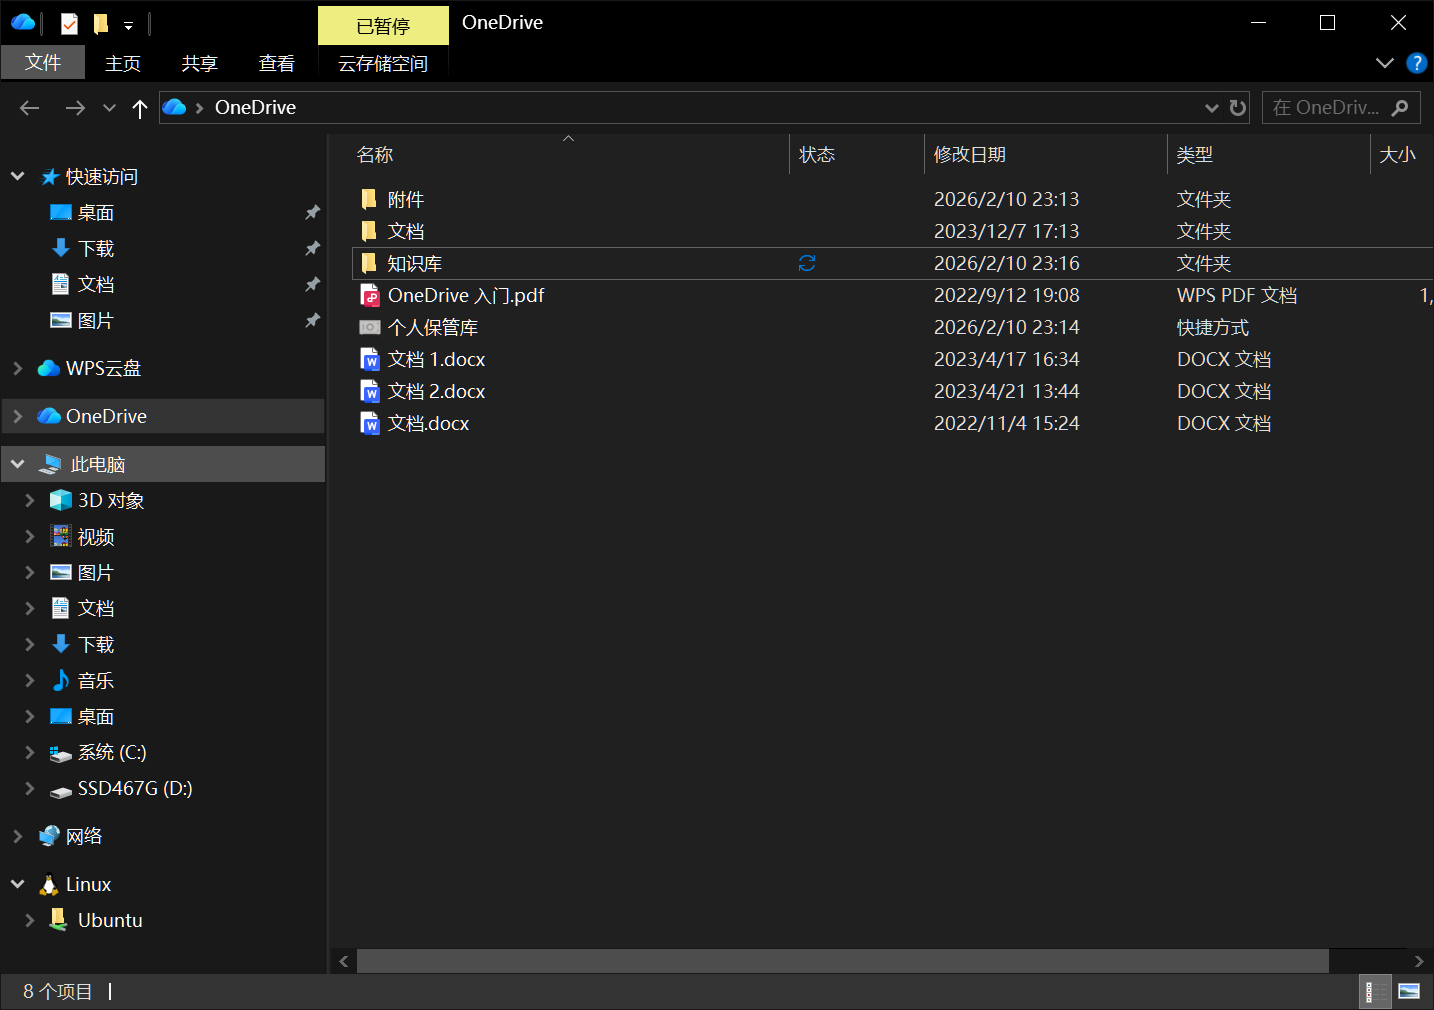
Task: Expand the 系统 (C:) drive node
Action: (29, 752)
